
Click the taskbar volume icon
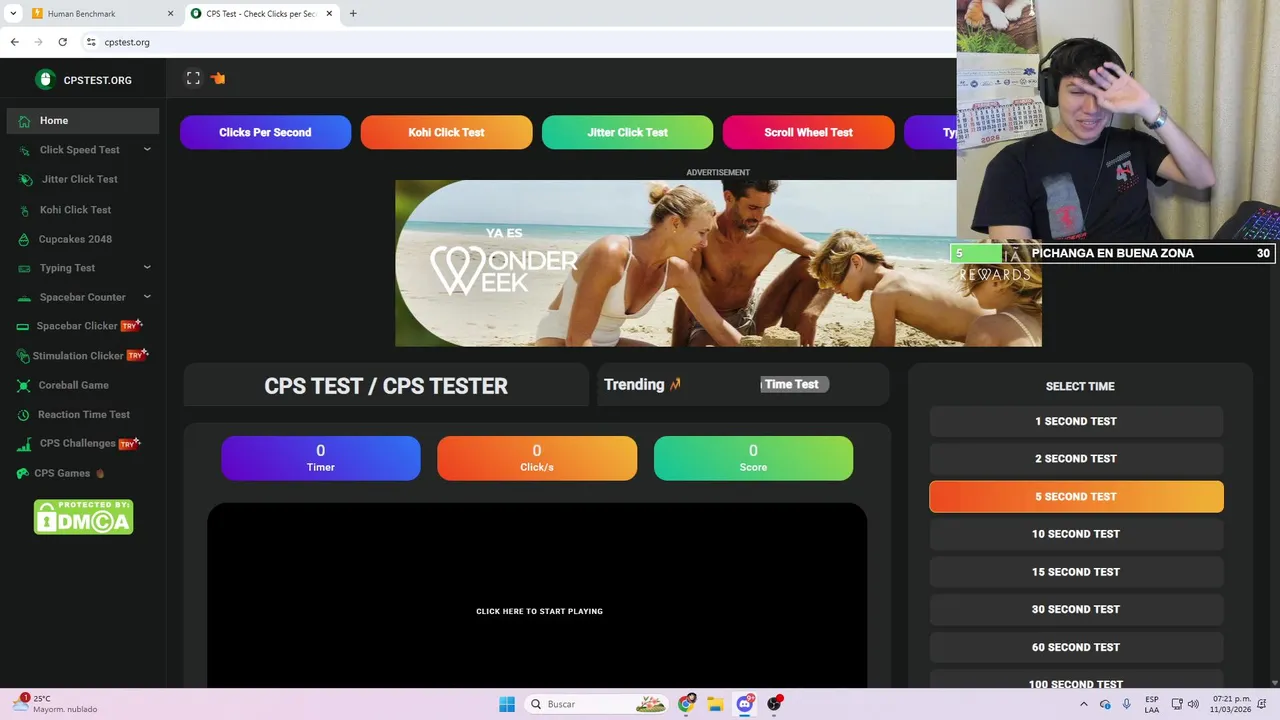[1193, 704]
